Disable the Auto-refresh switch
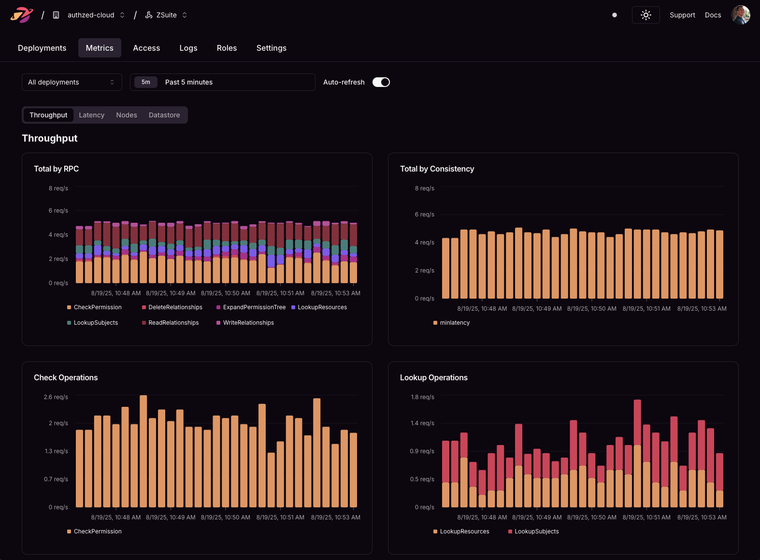 [x=381, y=82]
